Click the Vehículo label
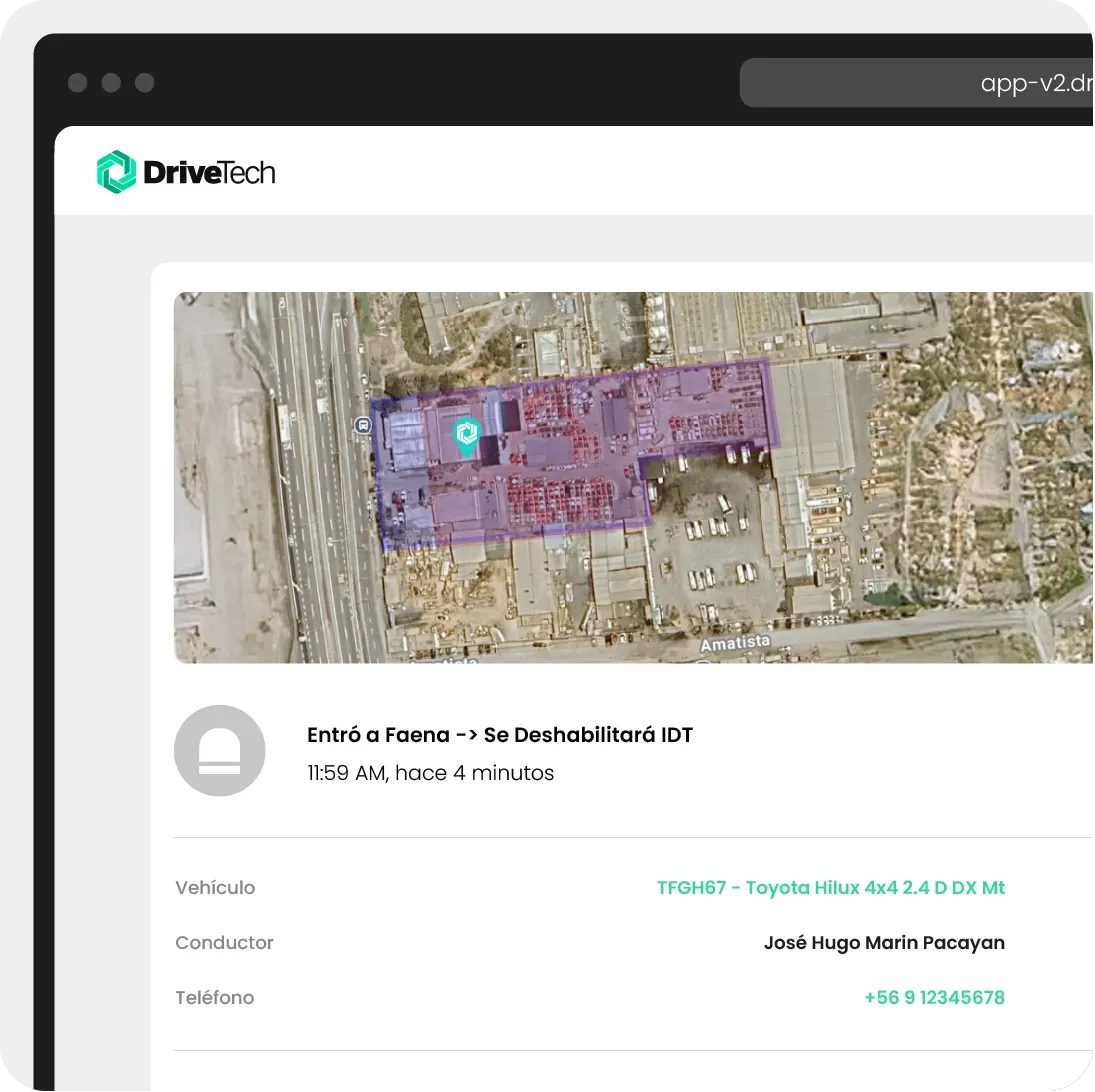The width and height of the screenshot is (1095, 1092). [215, 887]
